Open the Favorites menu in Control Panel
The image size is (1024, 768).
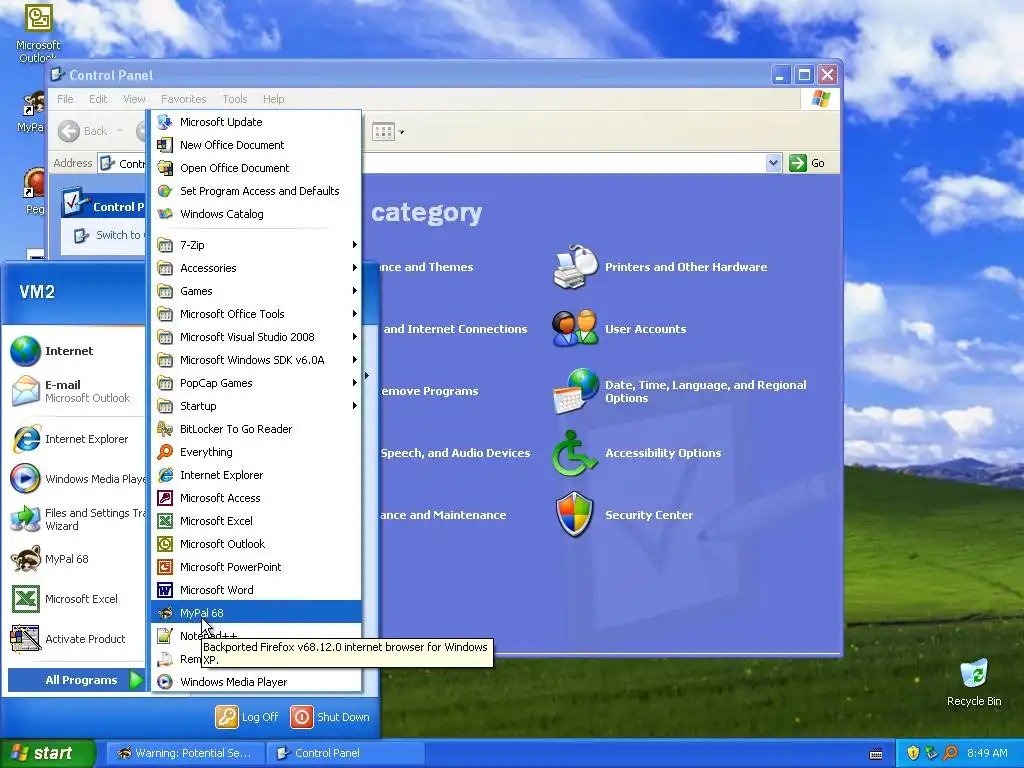(x=184, y=99)
